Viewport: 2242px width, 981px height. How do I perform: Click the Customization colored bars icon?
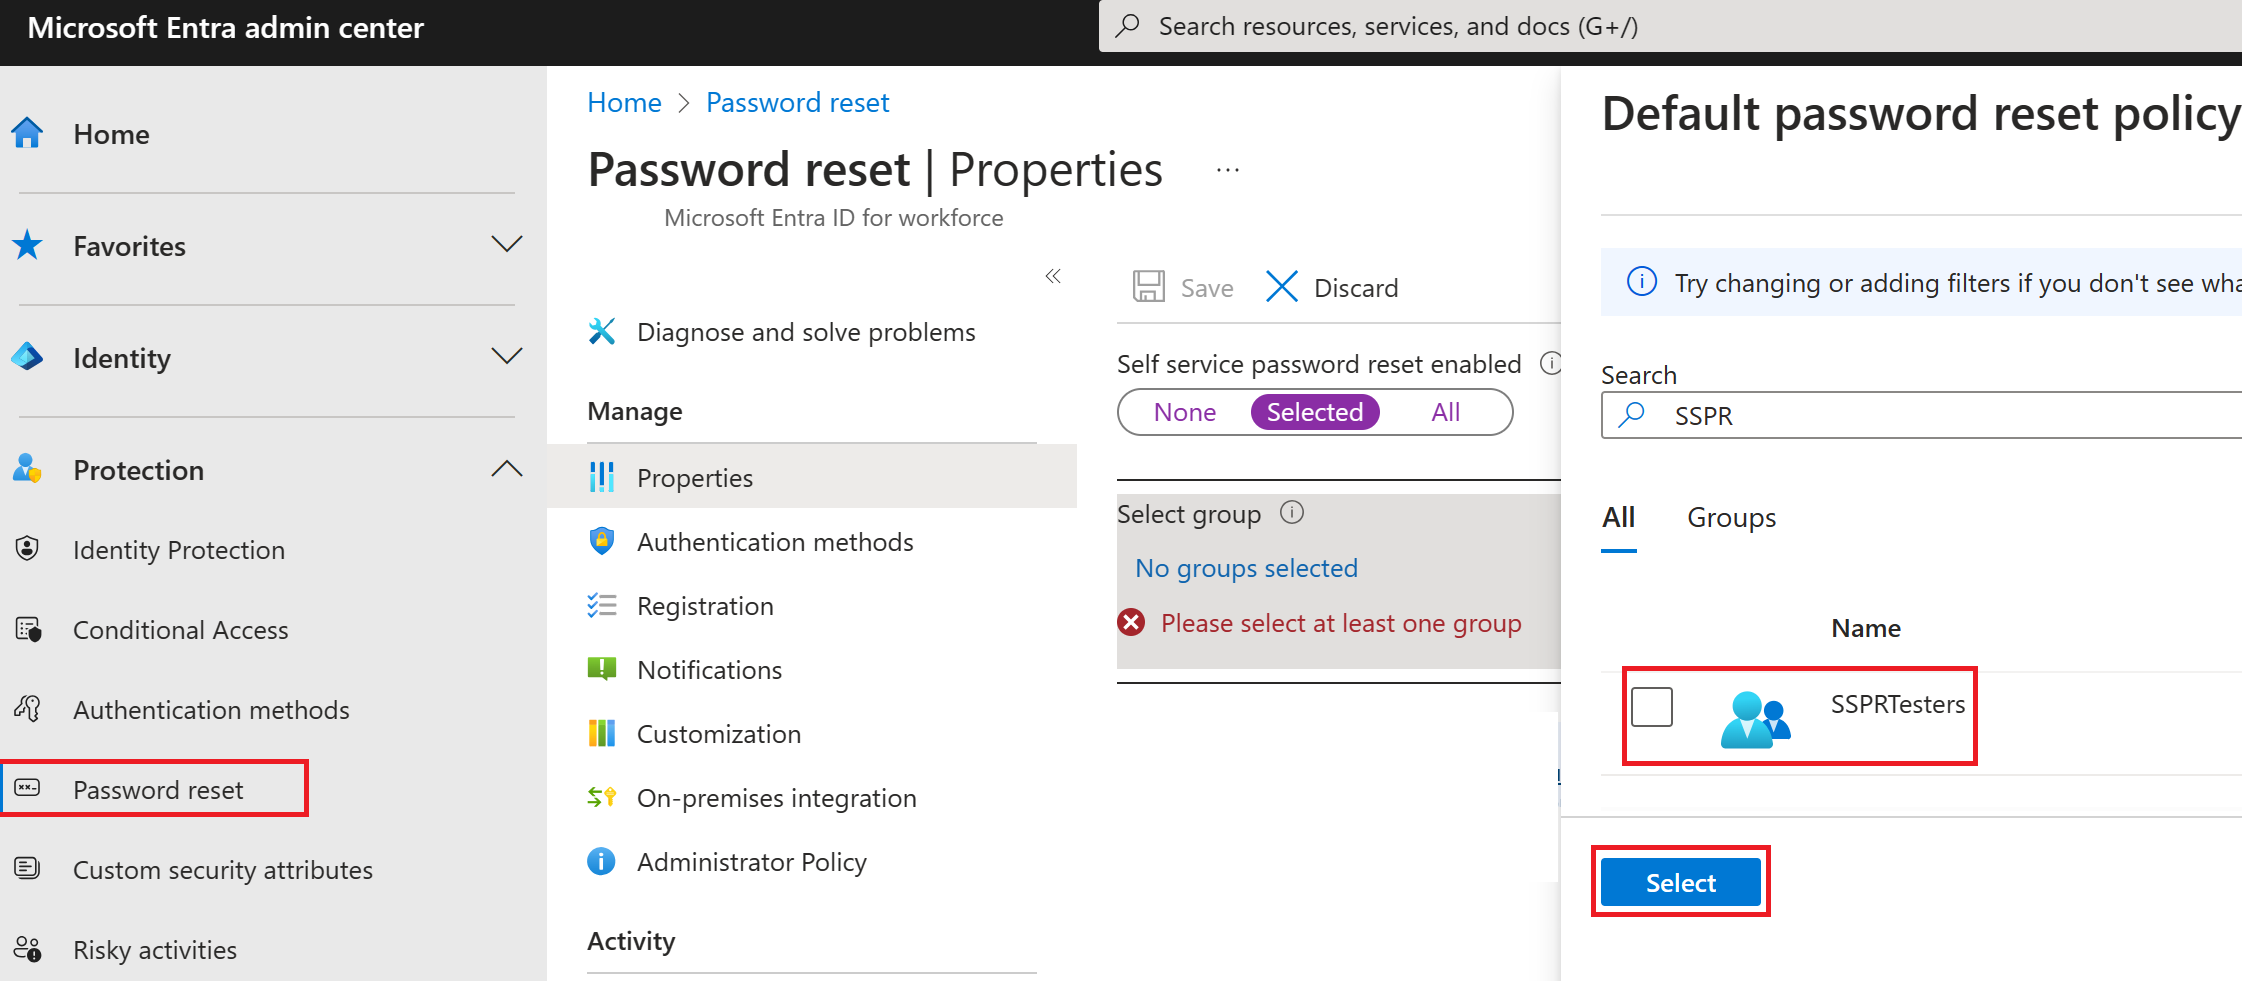click(602, 733)
